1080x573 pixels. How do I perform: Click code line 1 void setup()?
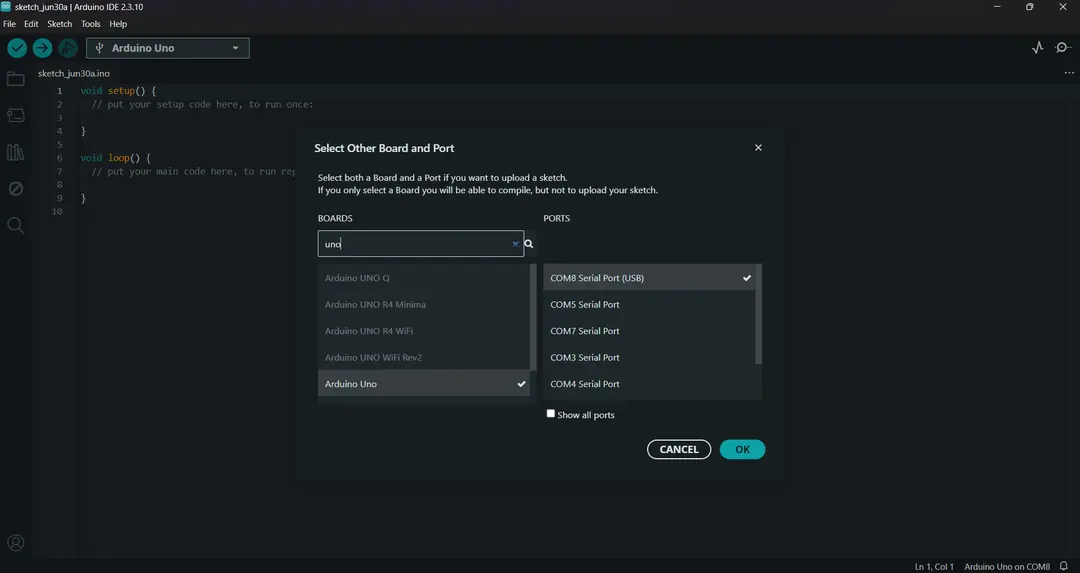click(x=118, y=91)
